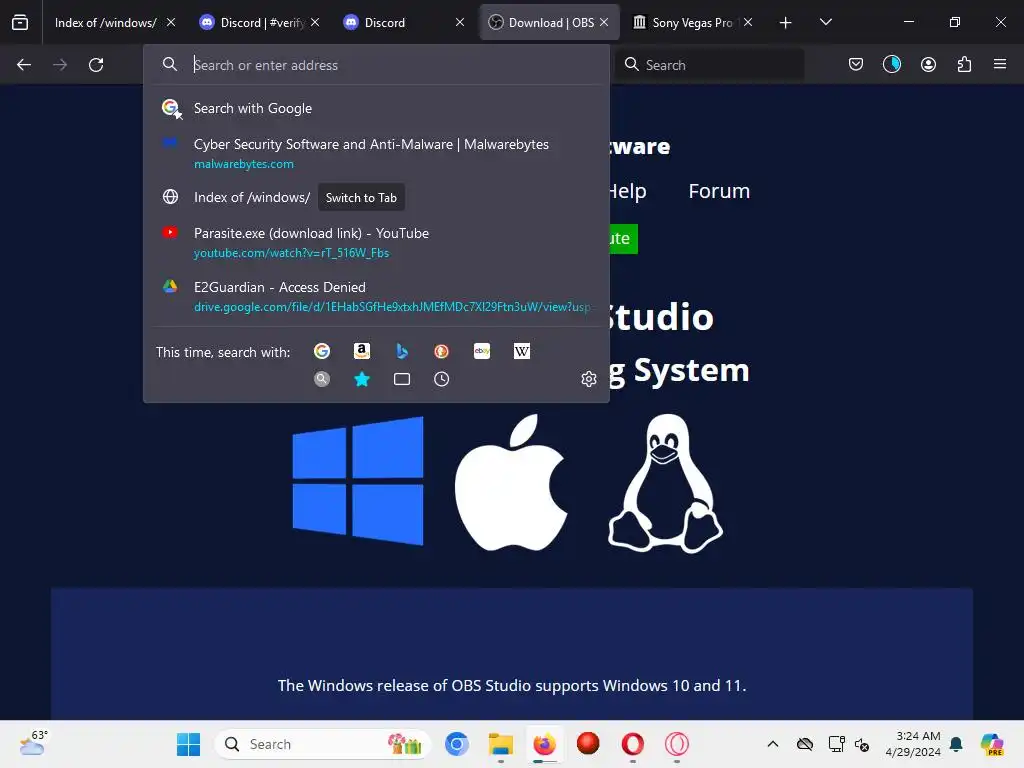
Task: Search this time with eBay icon
Action: pyautogui.click(x=482, y=351)
